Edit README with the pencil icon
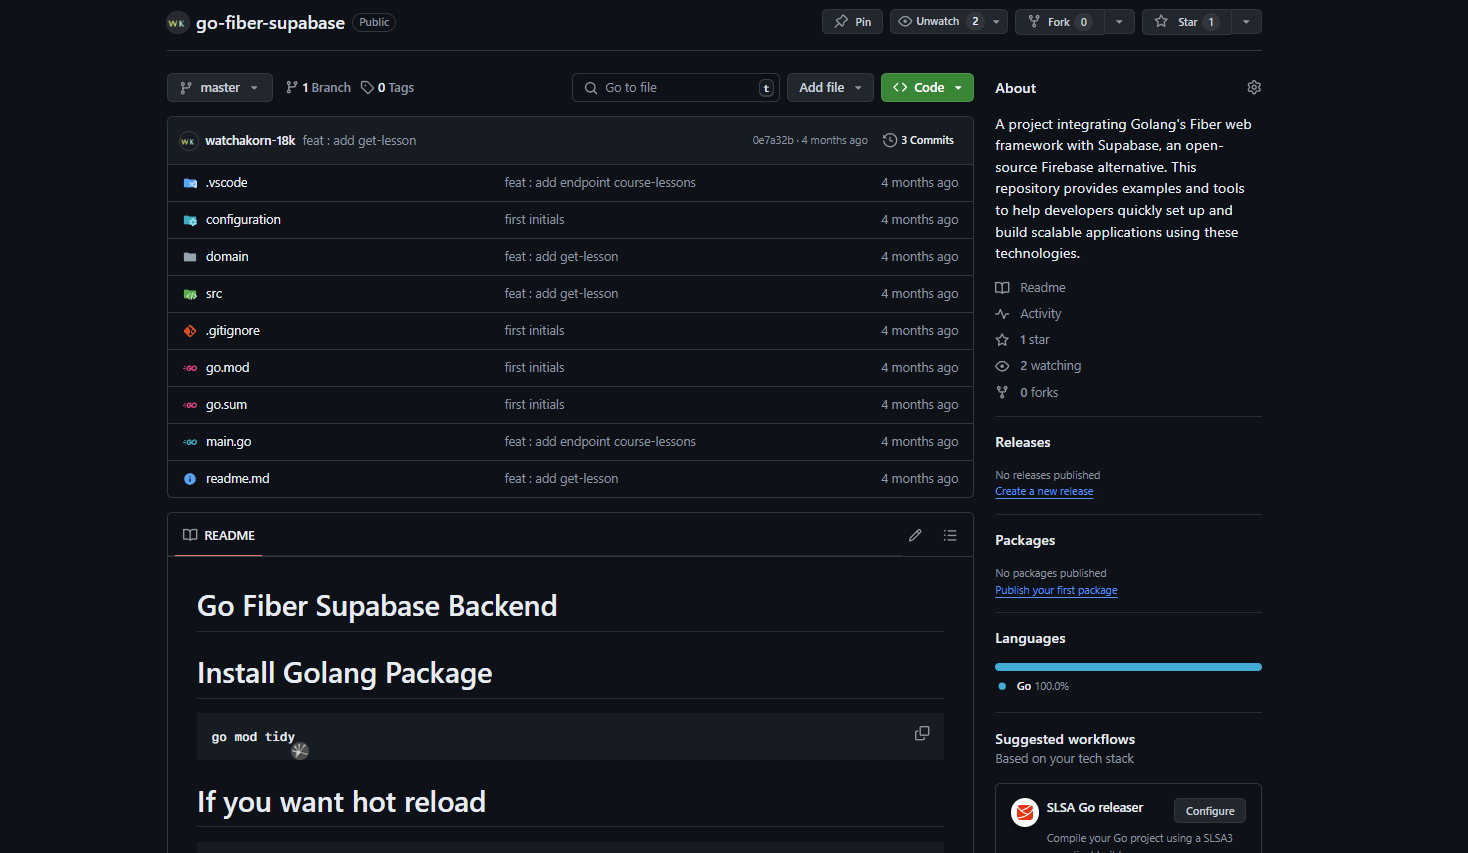1468x853 pixels. coord(915,535)
